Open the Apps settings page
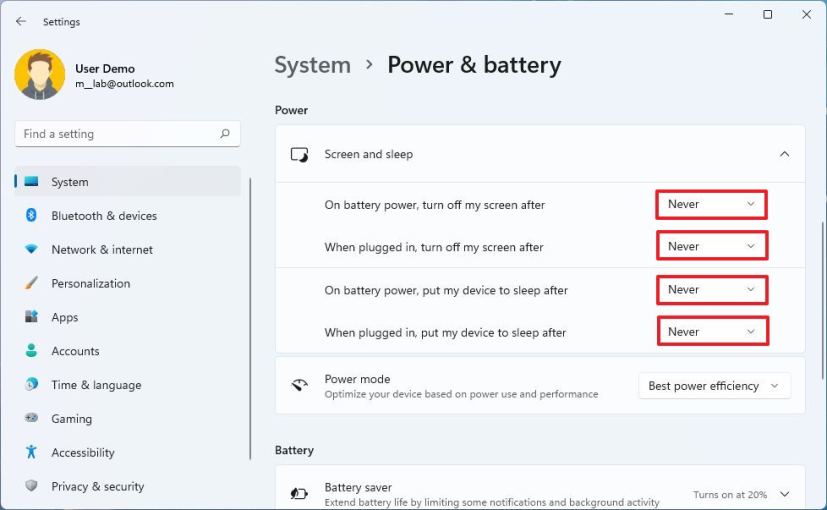Viewport: 827px width, 510px height. point(65,318)
